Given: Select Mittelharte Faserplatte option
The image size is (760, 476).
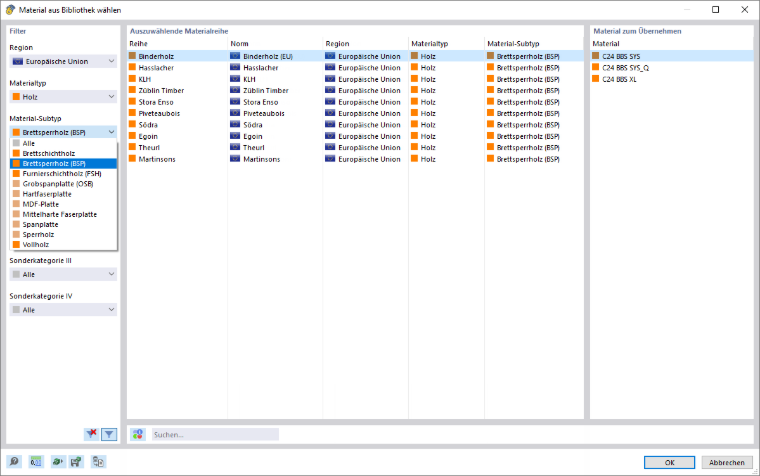Looking at the screenshot, I should 63,215.
